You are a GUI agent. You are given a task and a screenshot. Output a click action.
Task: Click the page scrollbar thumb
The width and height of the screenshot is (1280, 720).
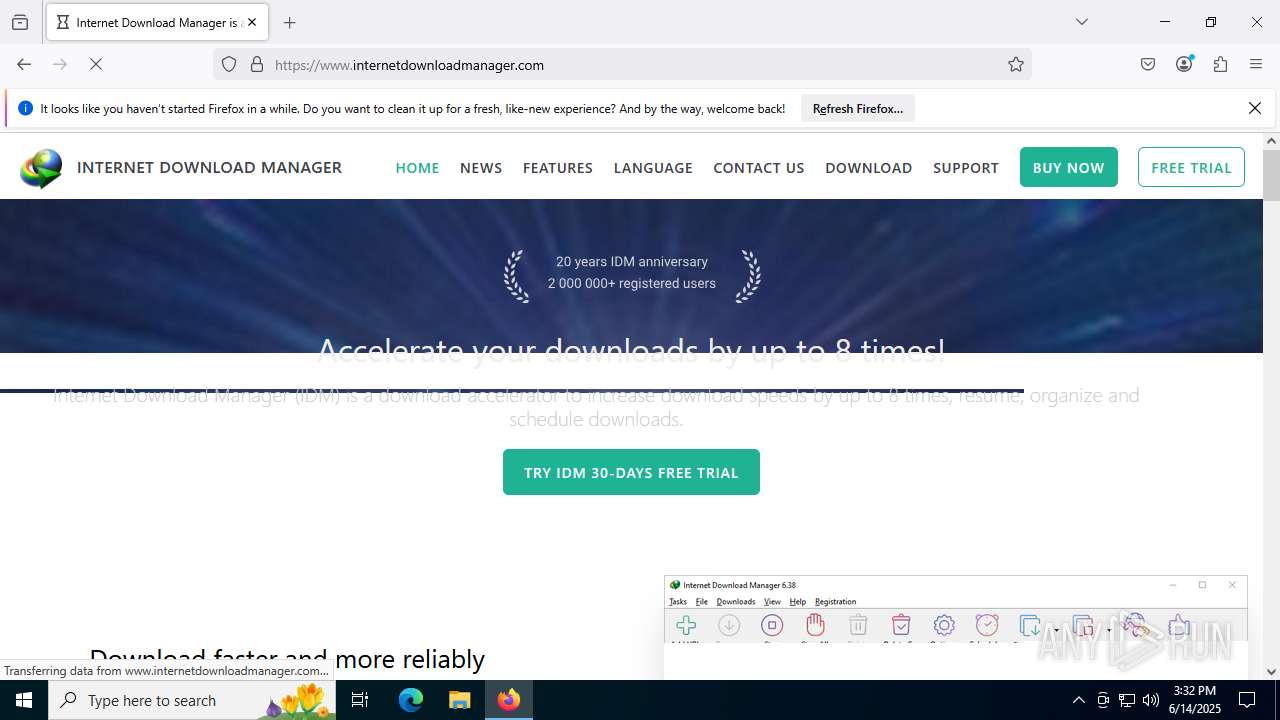point(1271,176)
